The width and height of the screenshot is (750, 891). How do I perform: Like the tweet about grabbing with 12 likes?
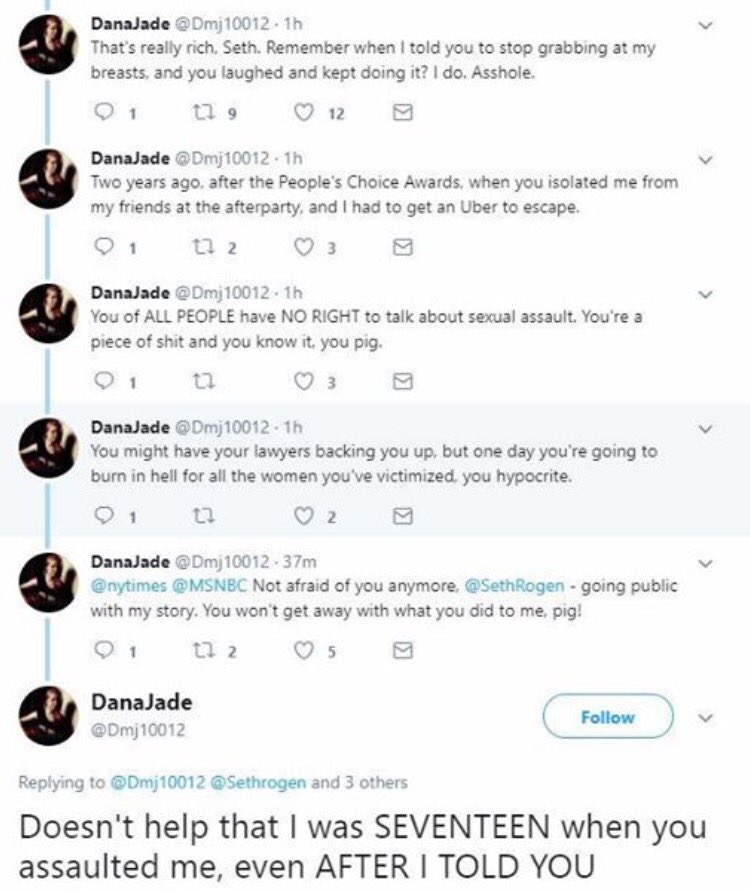[304, 113]
